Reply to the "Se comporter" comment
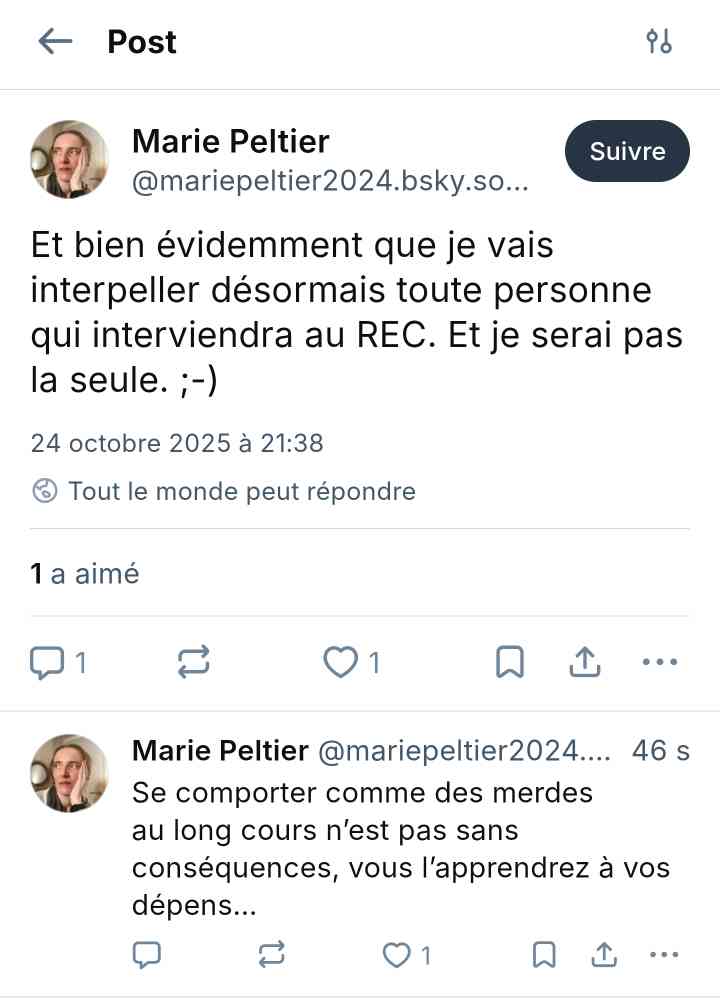Viewport: 720px width, 1003px height. coord(147,955)
